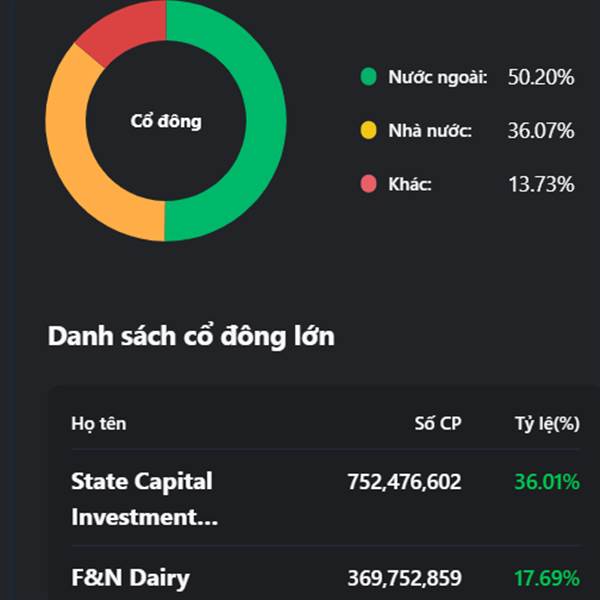Open the State Capital Investment shareholder row
Screen dimensions: 600x600
pos(142,499)
